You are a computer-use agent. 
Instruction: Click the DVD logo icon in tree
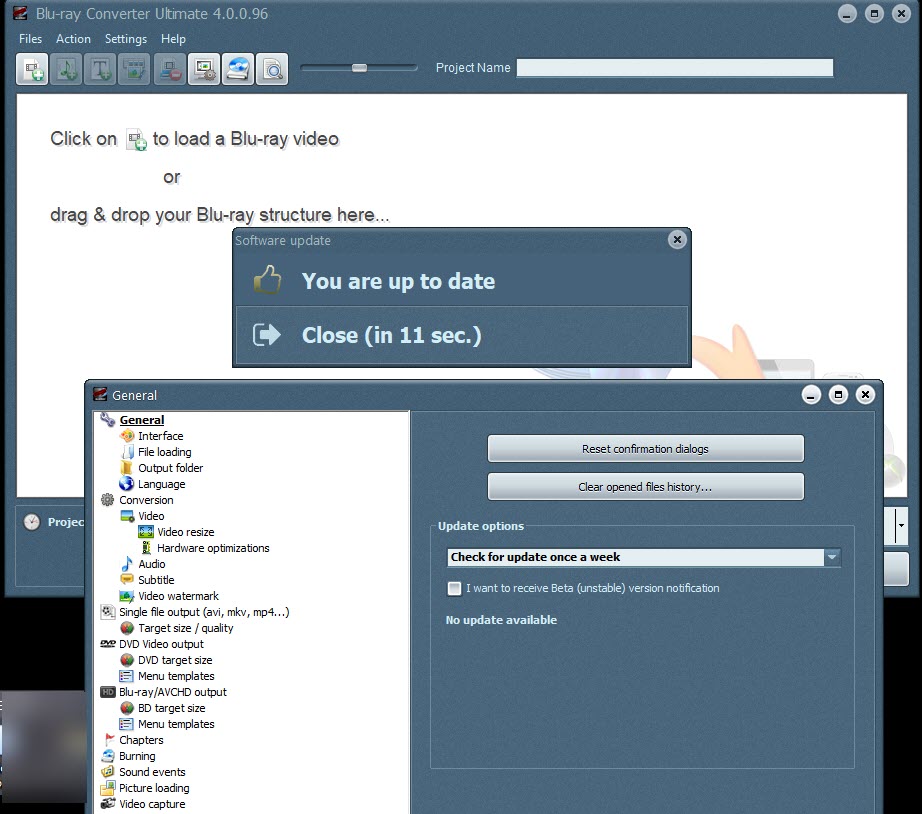point(108,643)
